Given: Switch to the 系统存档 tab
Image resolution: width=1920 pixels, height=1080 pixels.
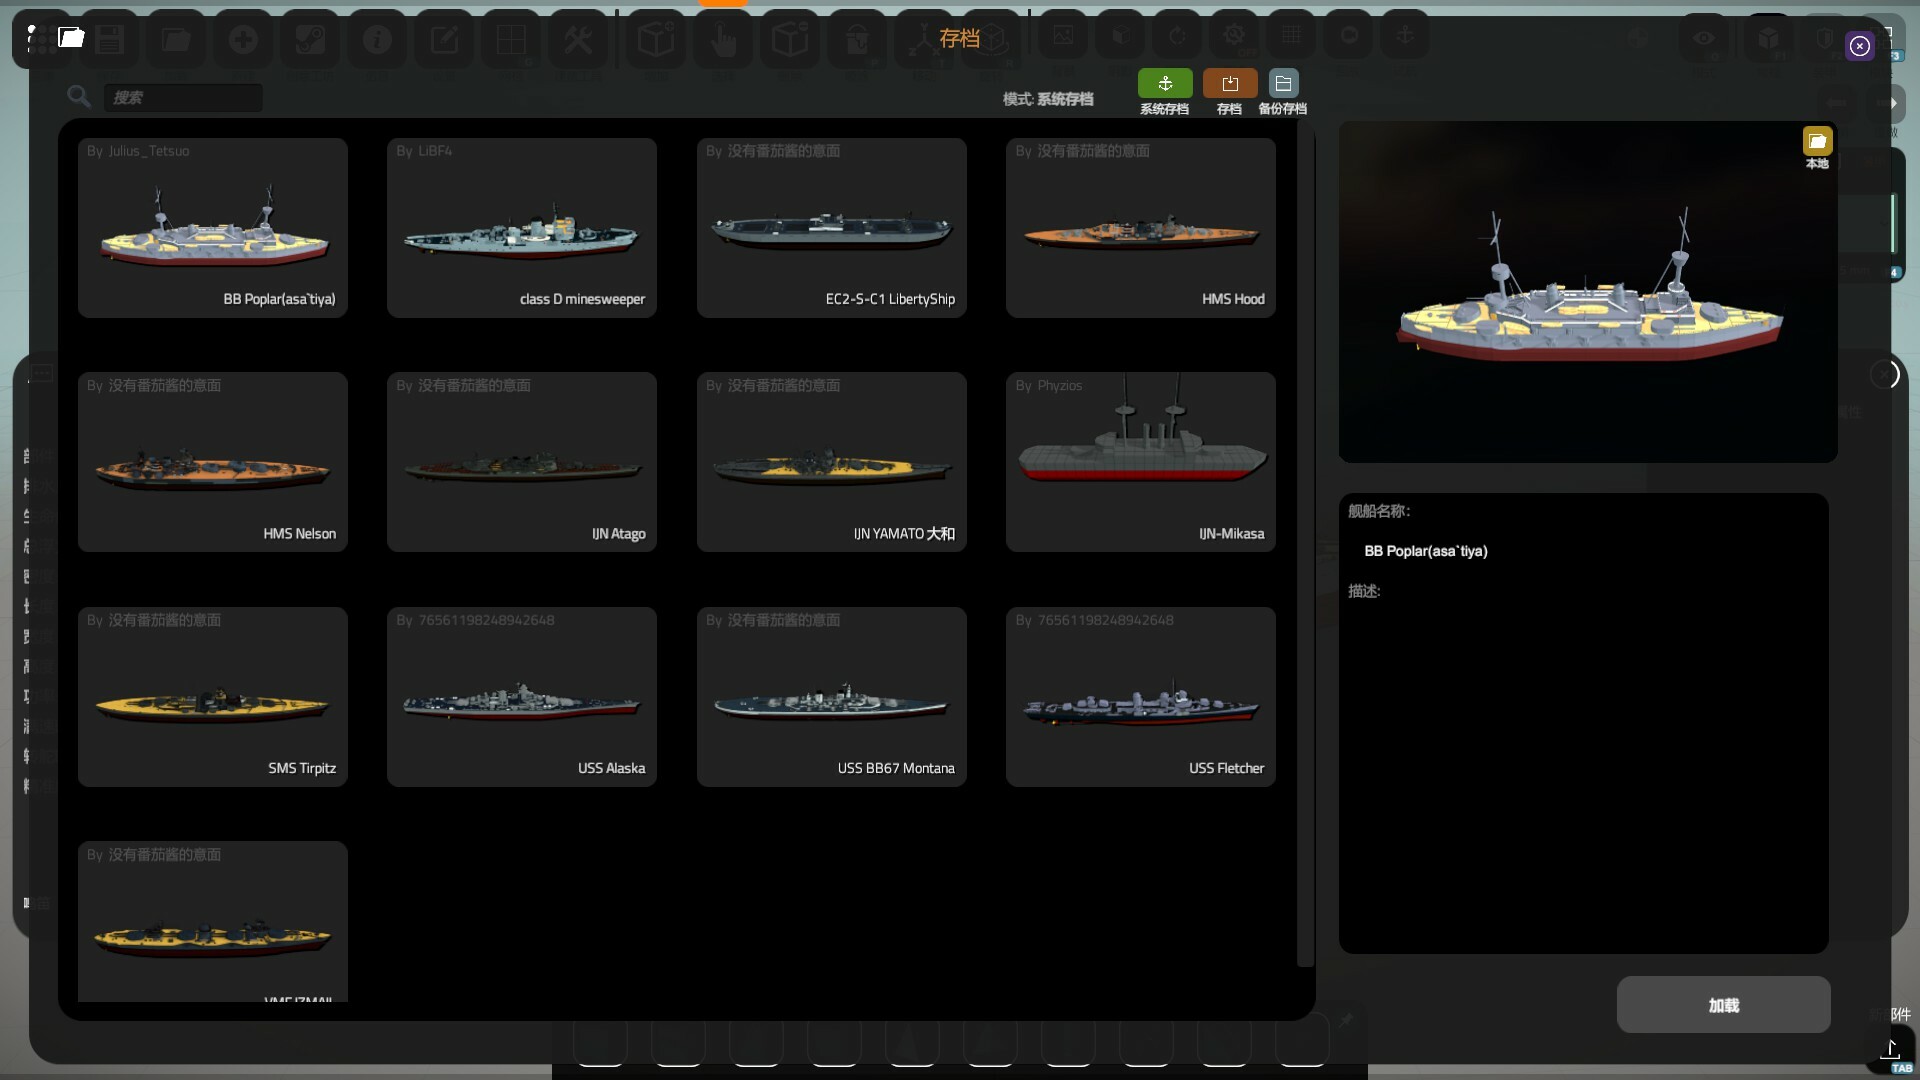Looking at the screenshot, I should [1165, 84].
